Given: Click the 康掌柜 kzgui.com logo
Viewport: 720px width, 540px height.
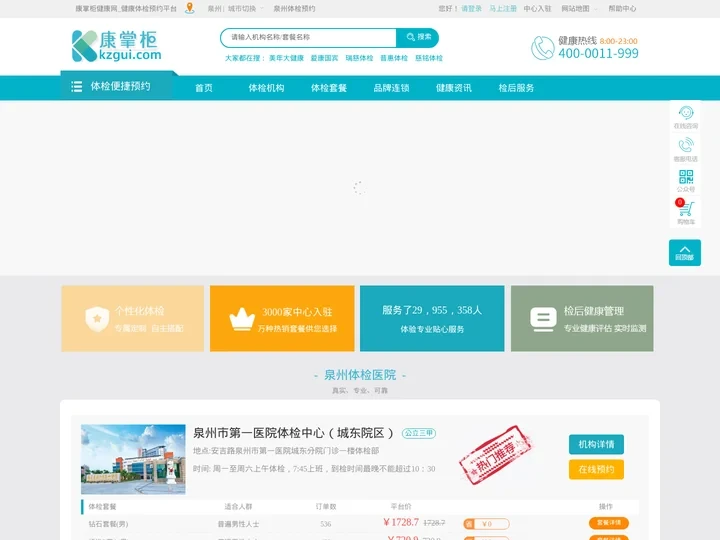Looking at the screenshot, I should (117, 46).
